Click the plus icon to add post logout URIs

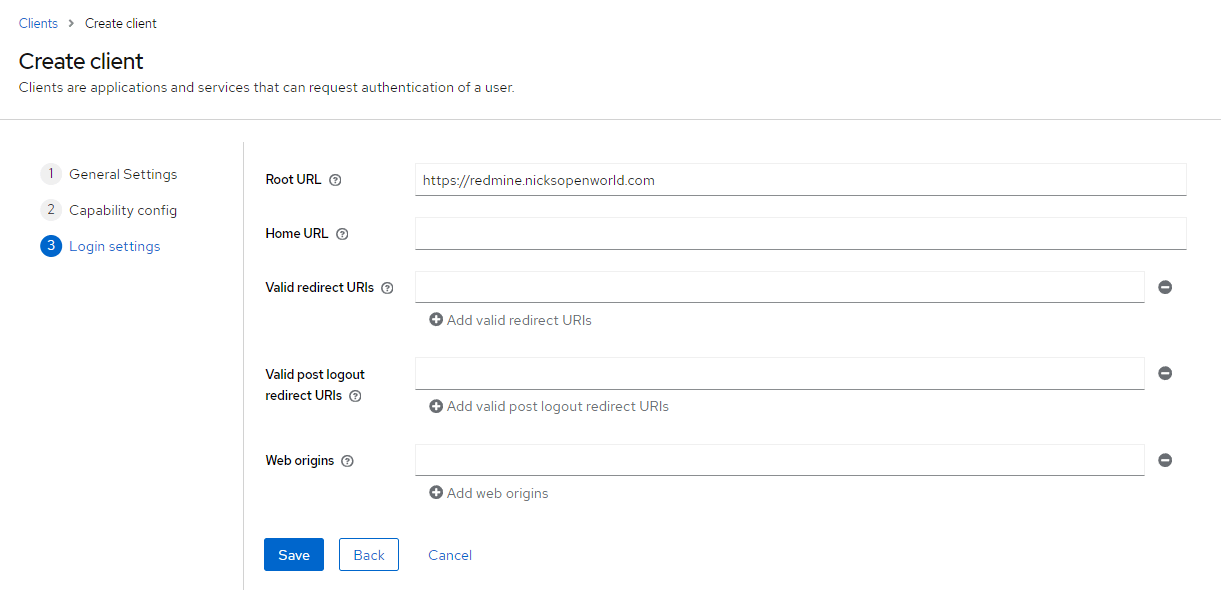[x=436, y=406]
